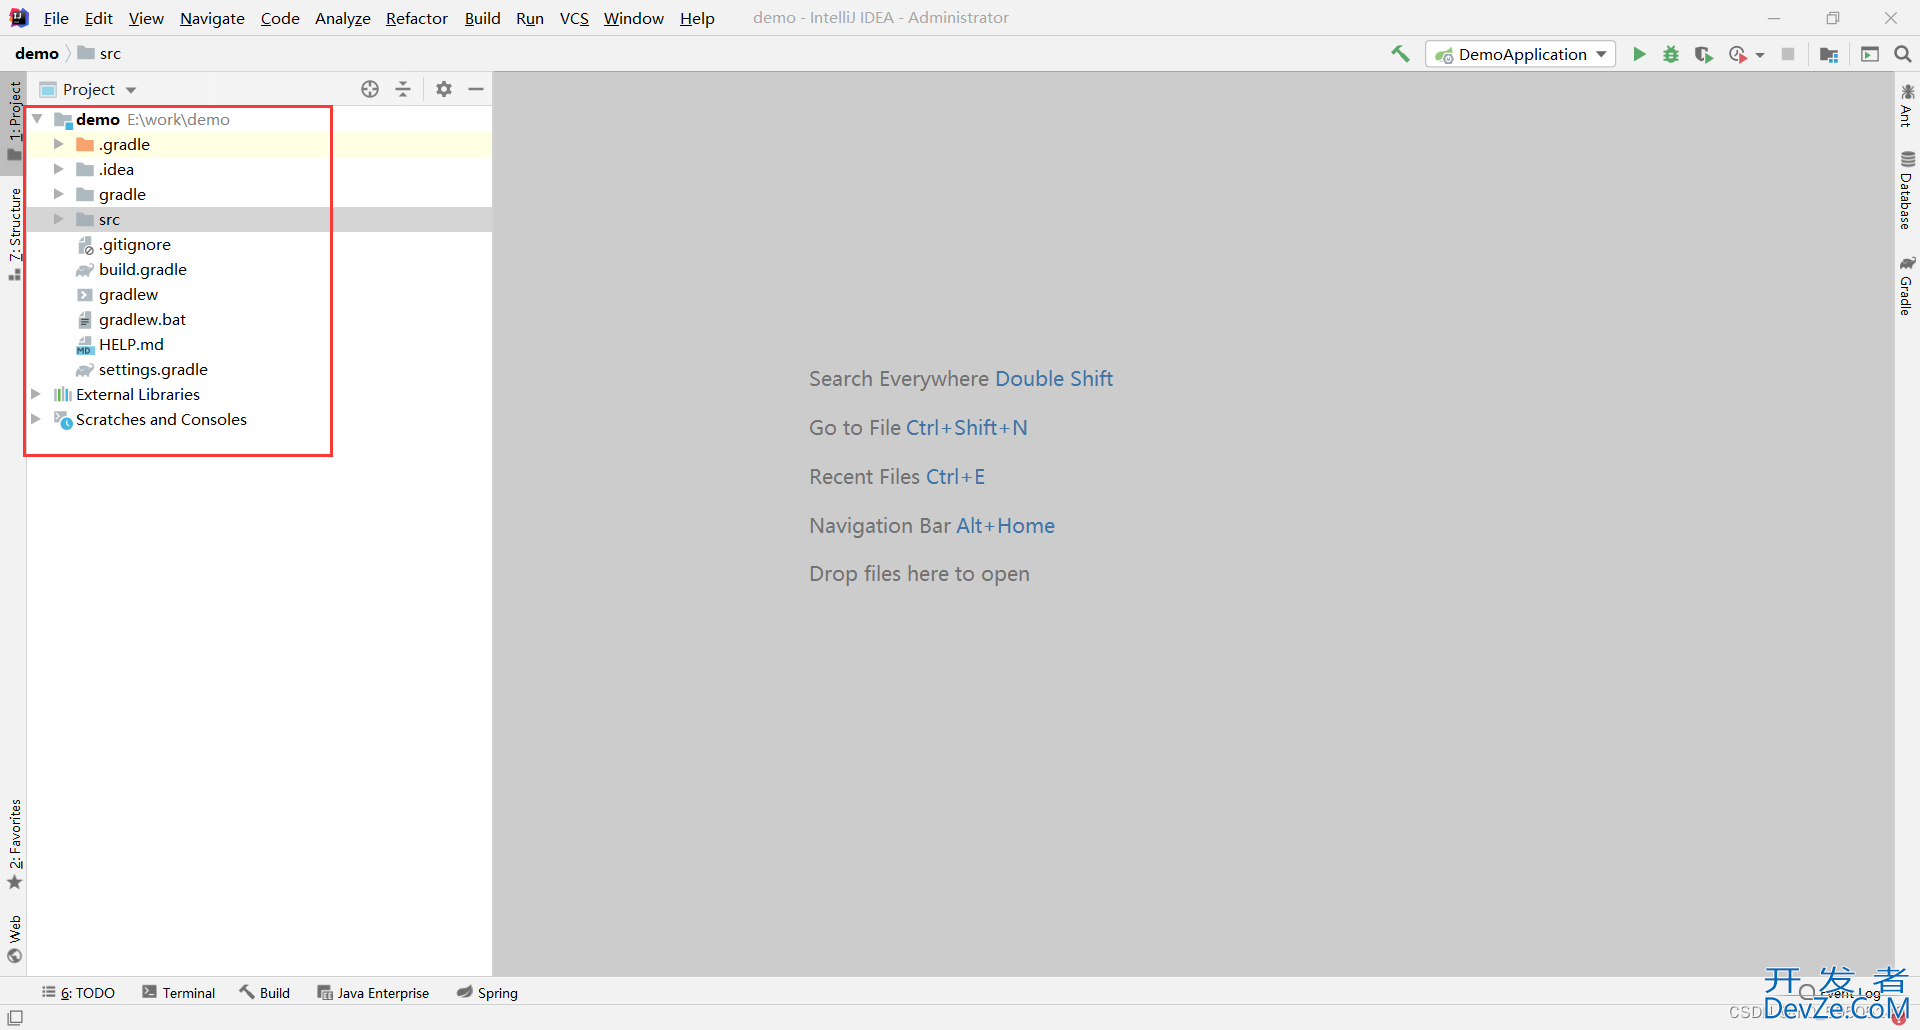This screenshot has height=1030, width=1920.
Task: Open the 2: Favorites side tab
Action: coord(14,844)
